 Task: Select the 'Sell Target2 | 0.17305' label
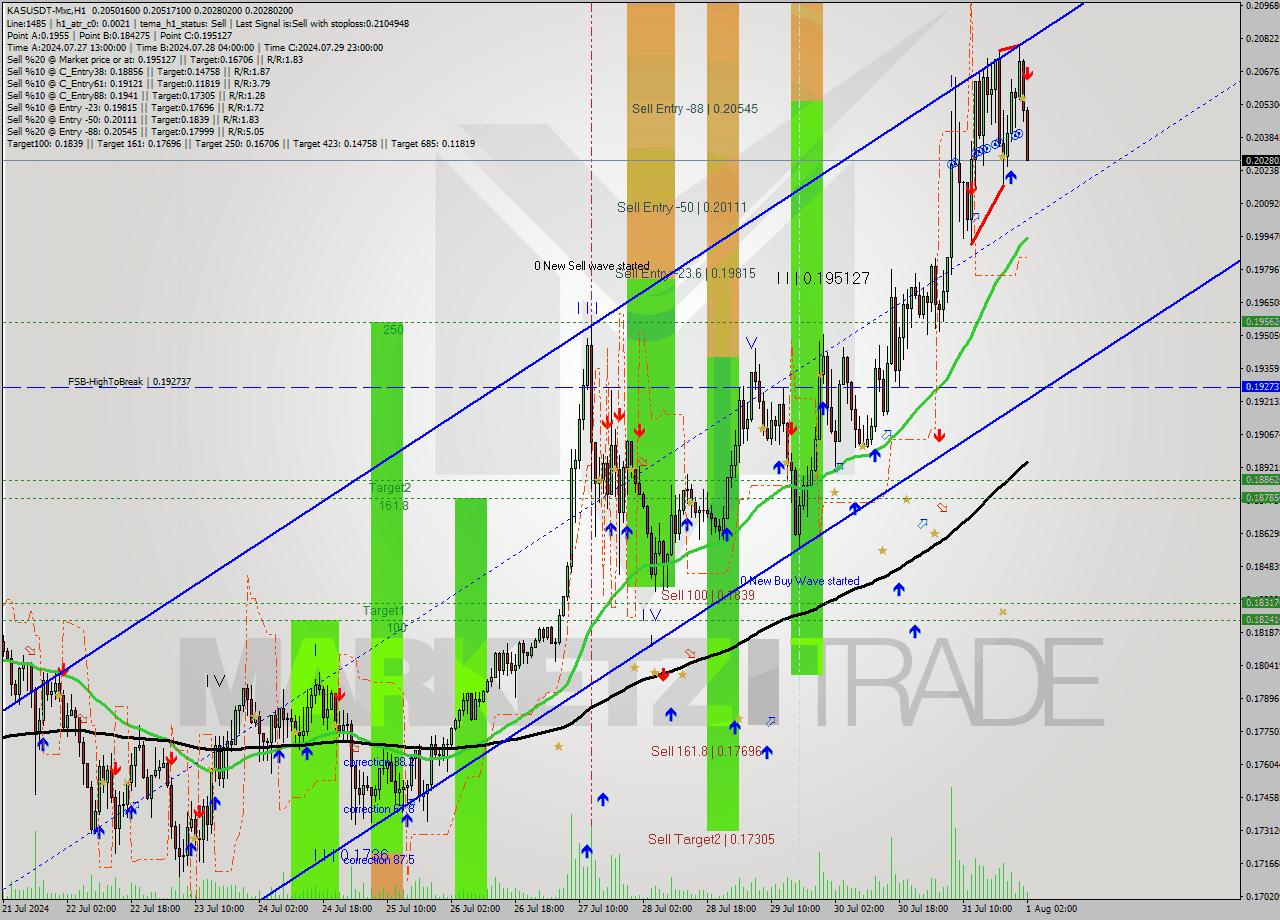(711, 839)
